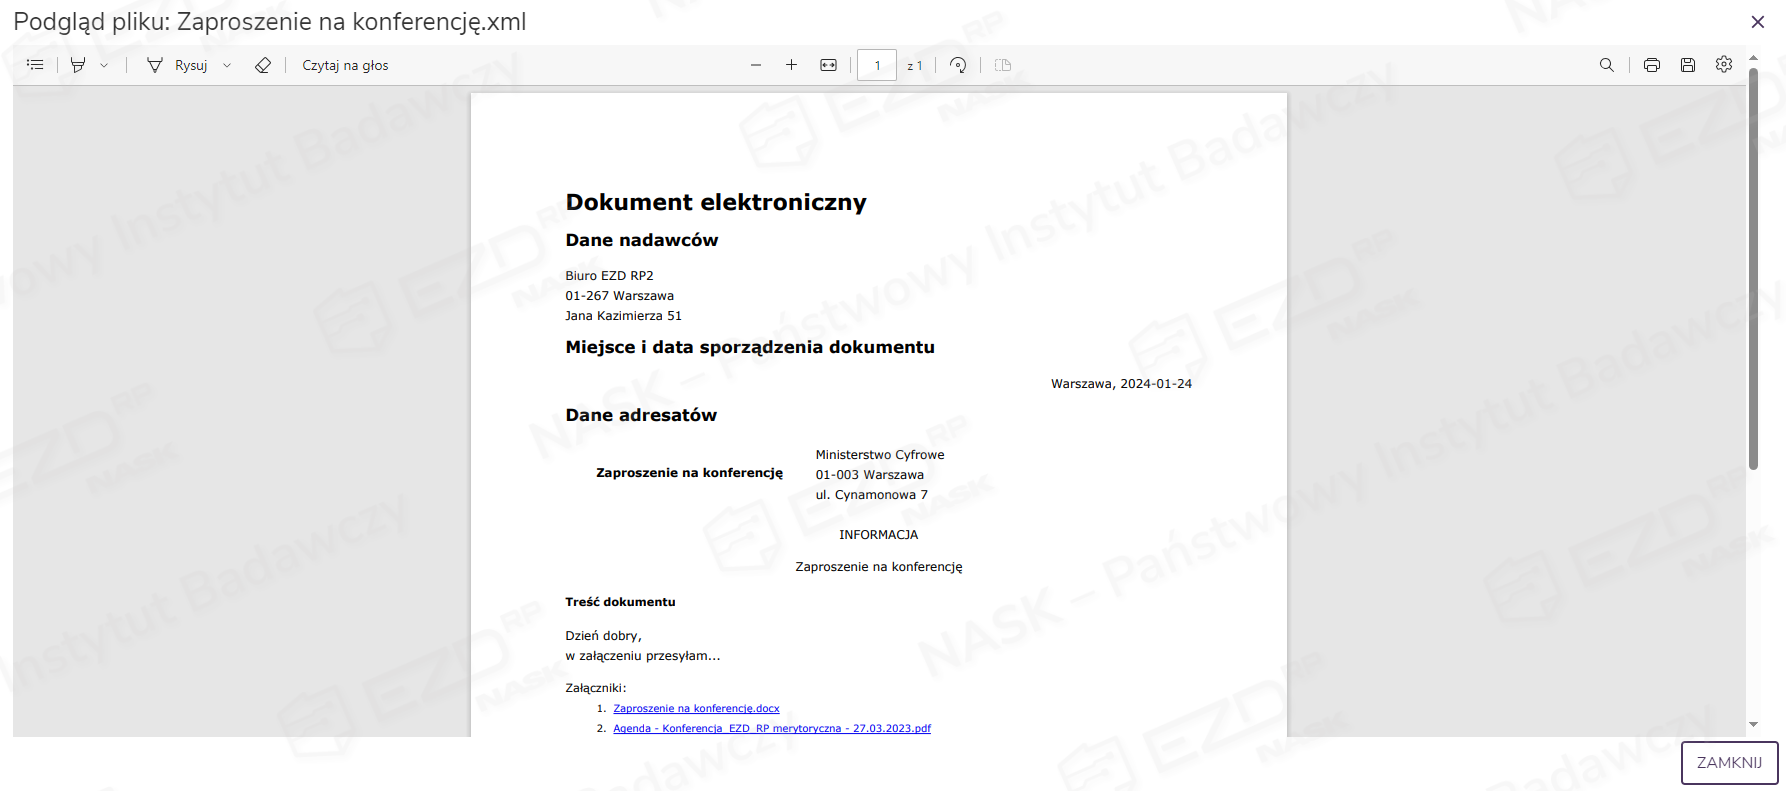Save the file using diskette icon
This screenshot has height=791, width=1786.
[1688, 65]
